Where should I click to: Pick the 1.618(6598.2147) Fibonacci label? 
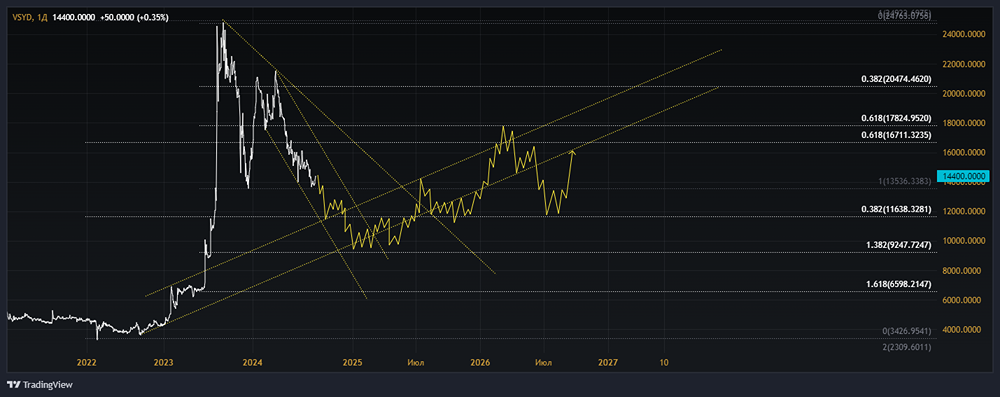(898, 284)
